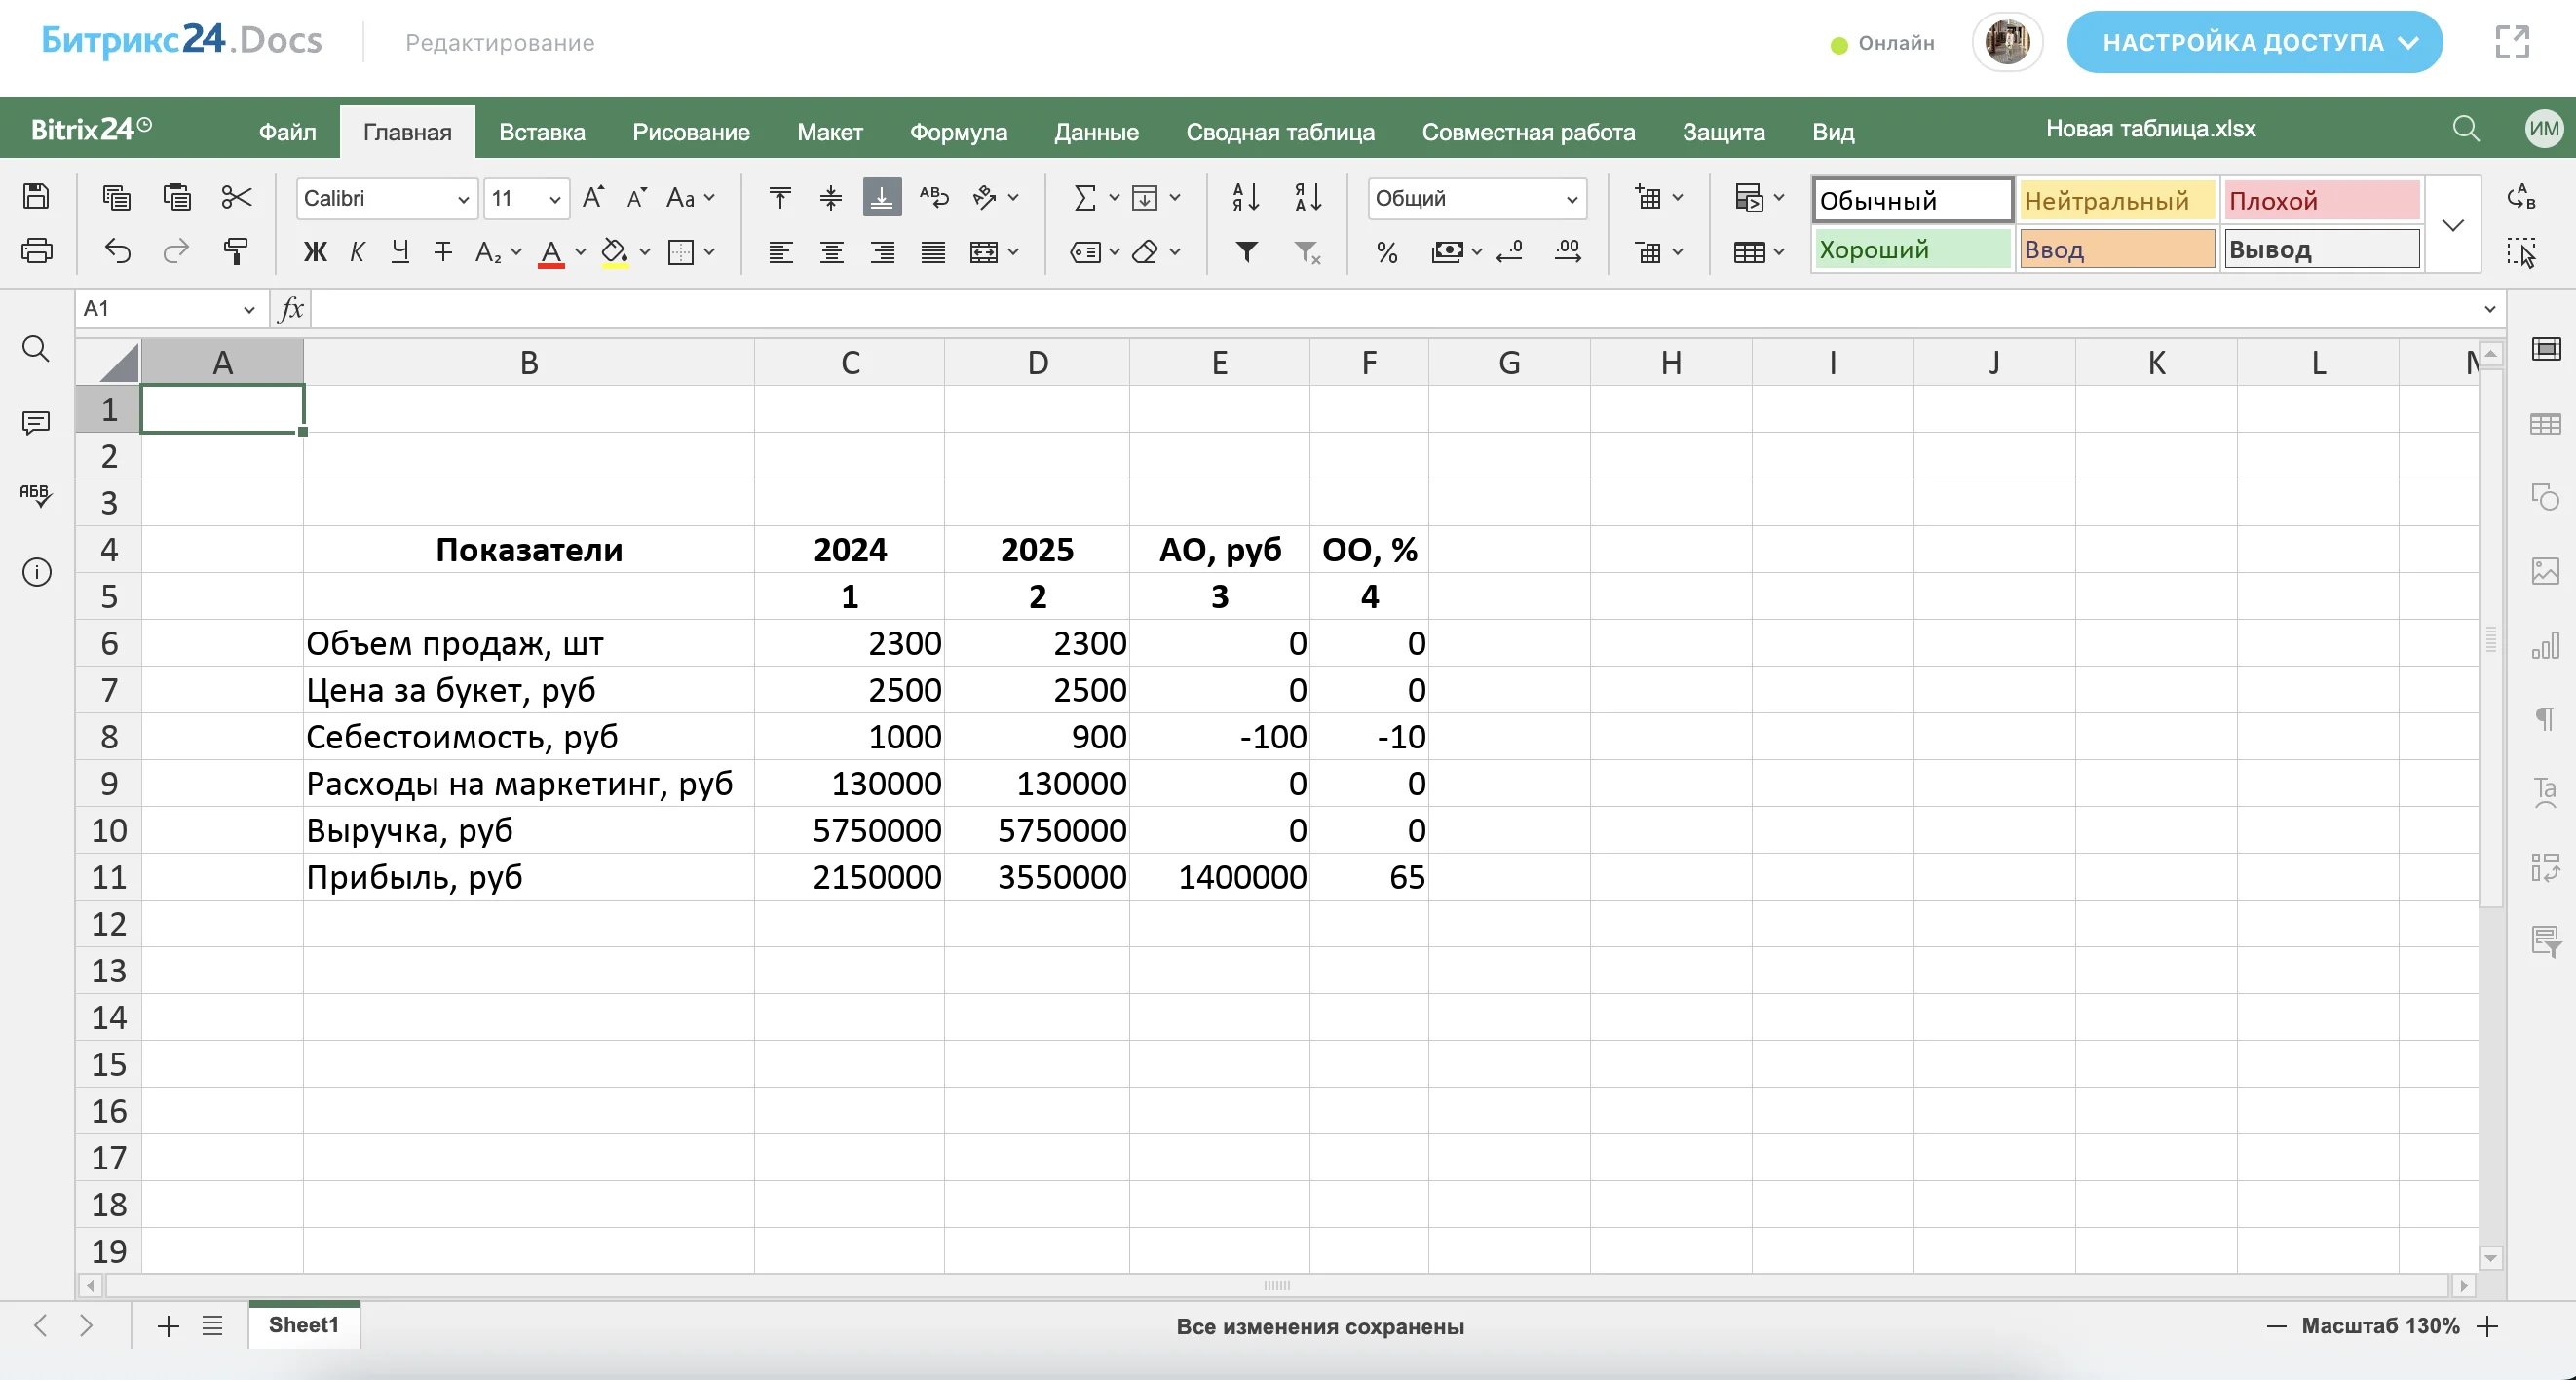Toggle underline Ч formatting
This screenshot has height=1380, width=2576.
400,252
